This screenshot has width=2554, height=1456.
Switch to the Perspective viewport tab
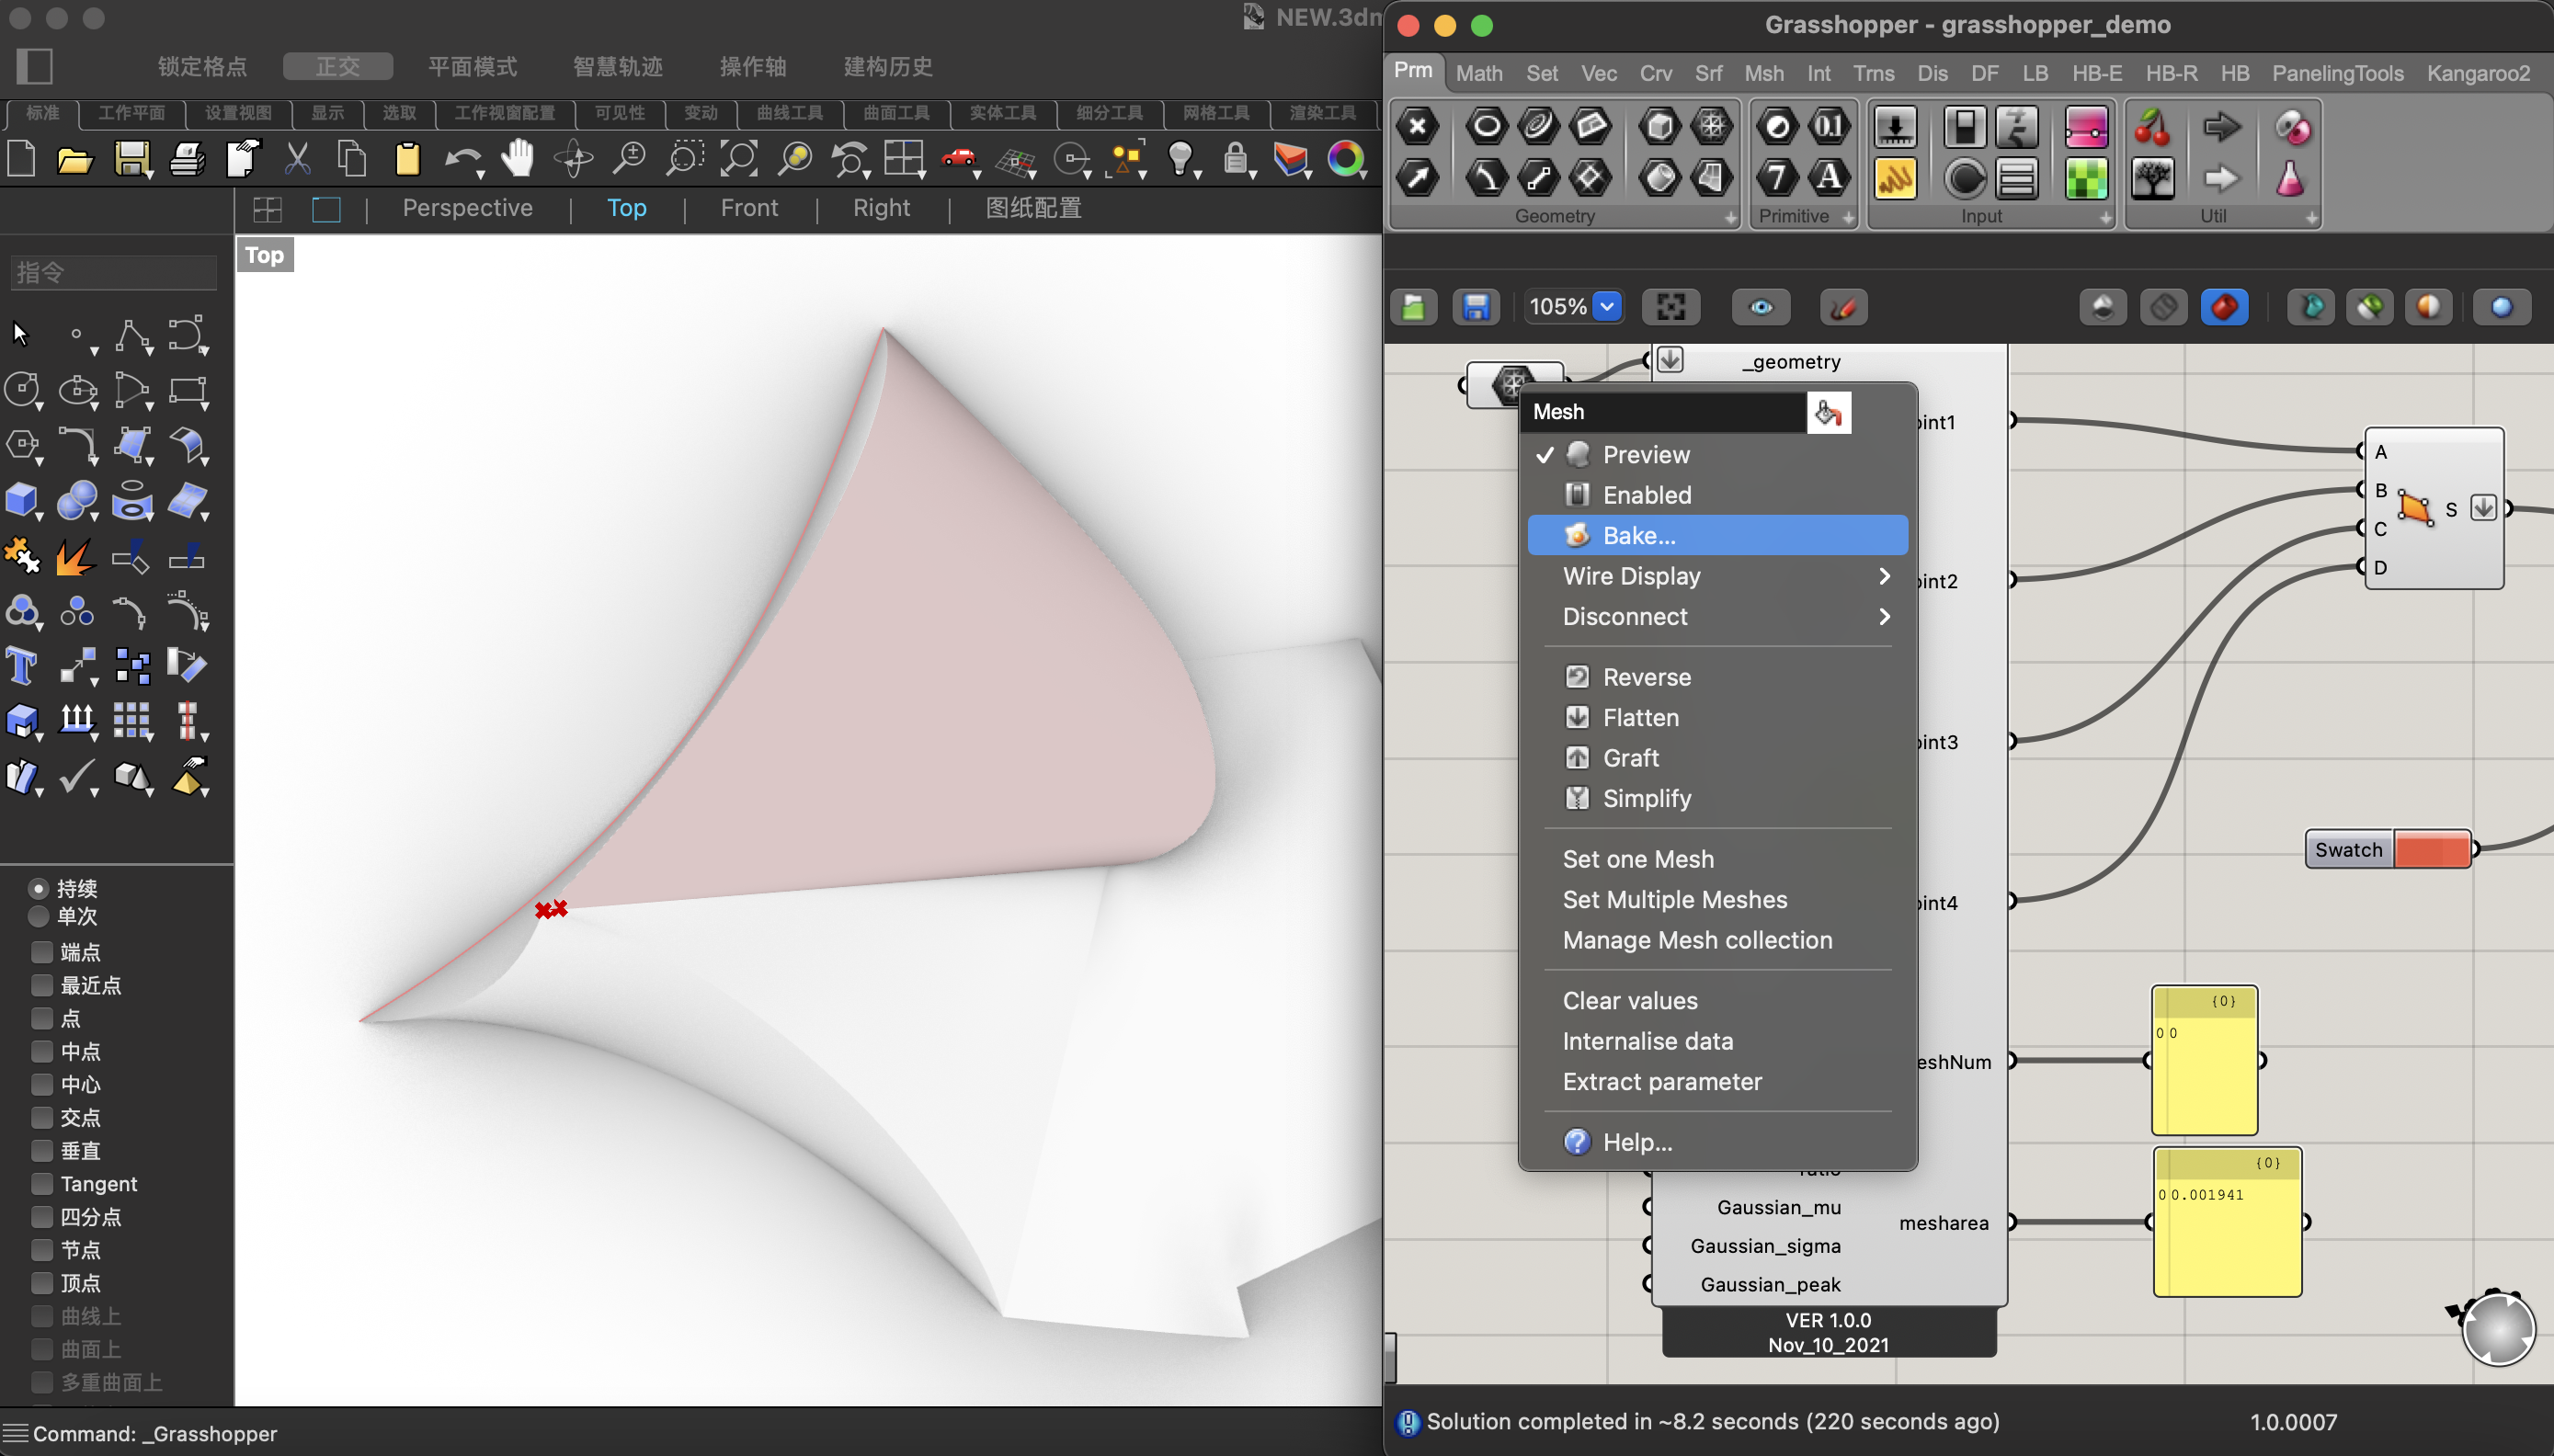click(467, 208)
